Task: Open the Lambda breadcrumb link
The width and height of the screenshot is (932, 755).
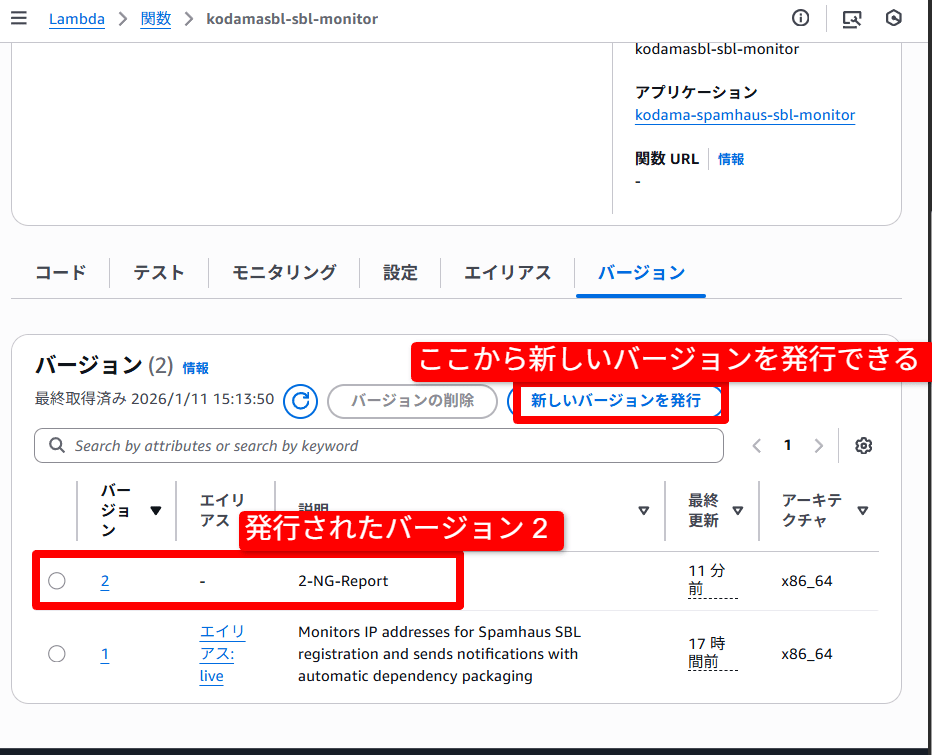Action: [77, 19]
